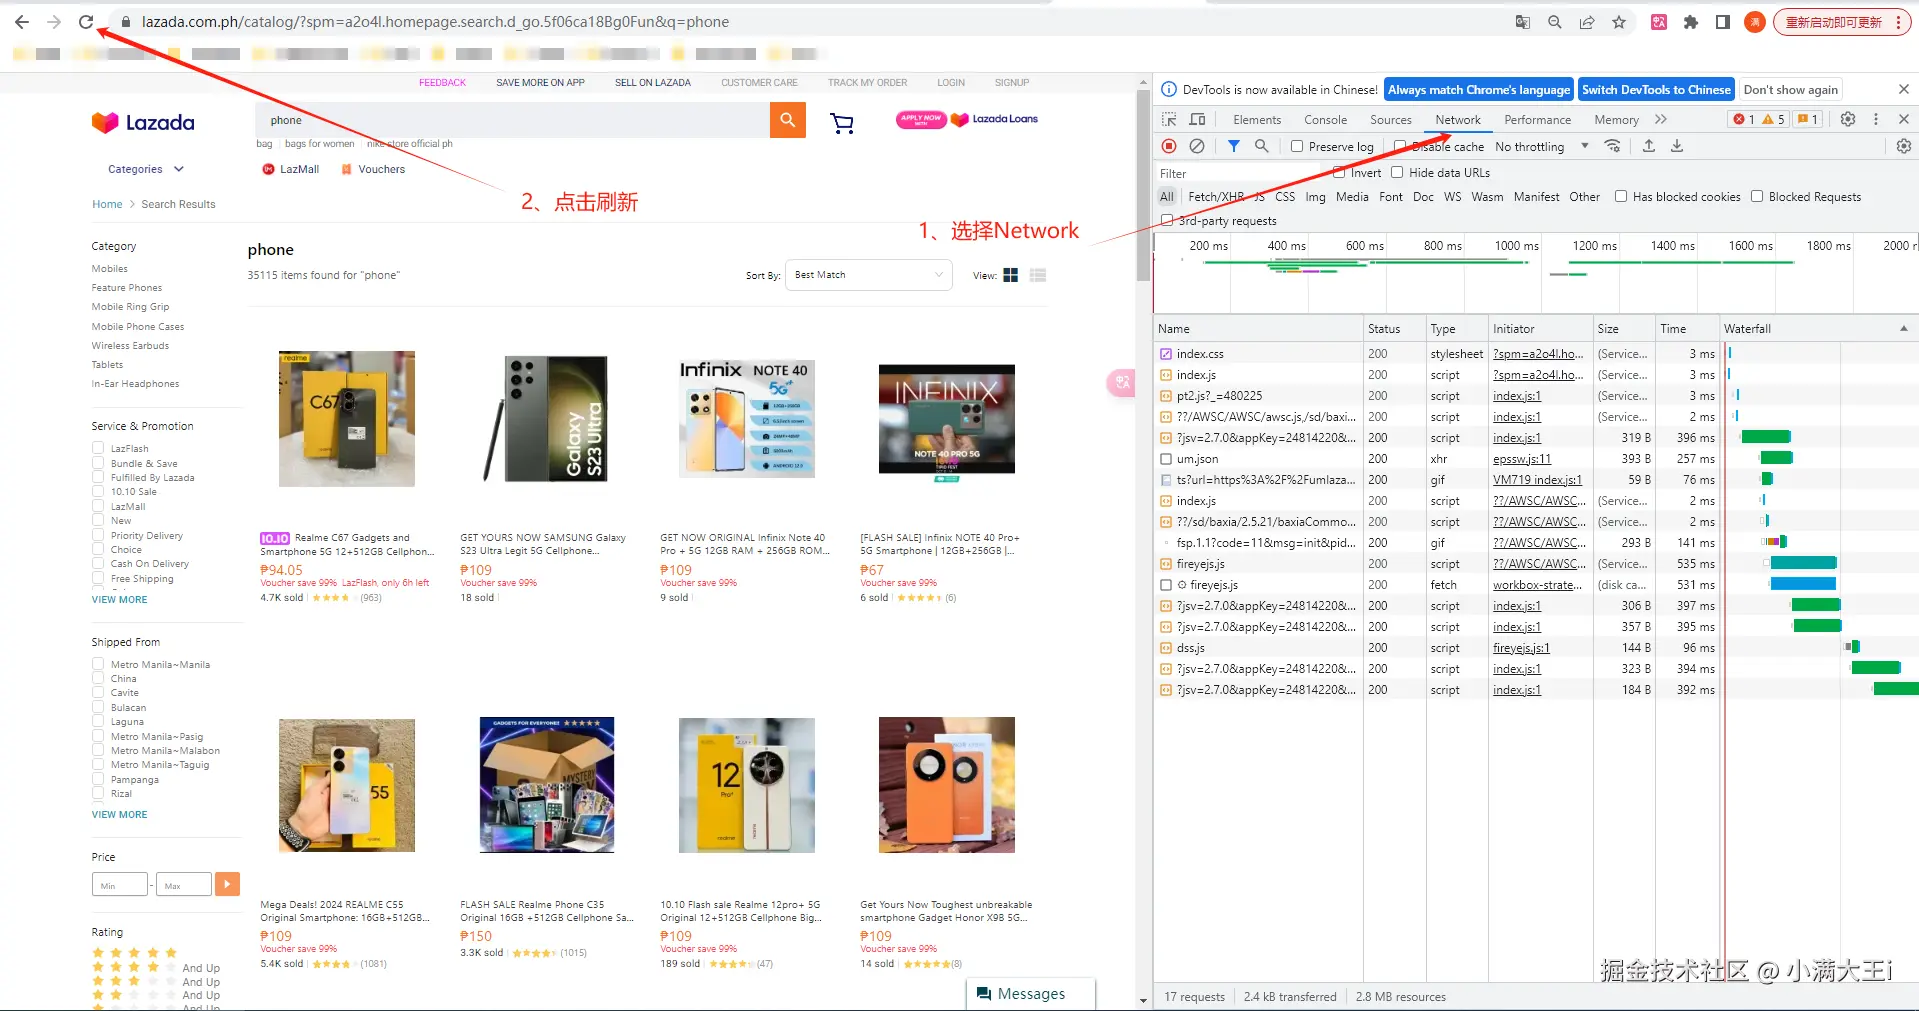The image size is (1919, 1011).
Task: Open the Samsung Galaxy S23 Ultra product thumbnail
Action: click(x=547, y=419)
